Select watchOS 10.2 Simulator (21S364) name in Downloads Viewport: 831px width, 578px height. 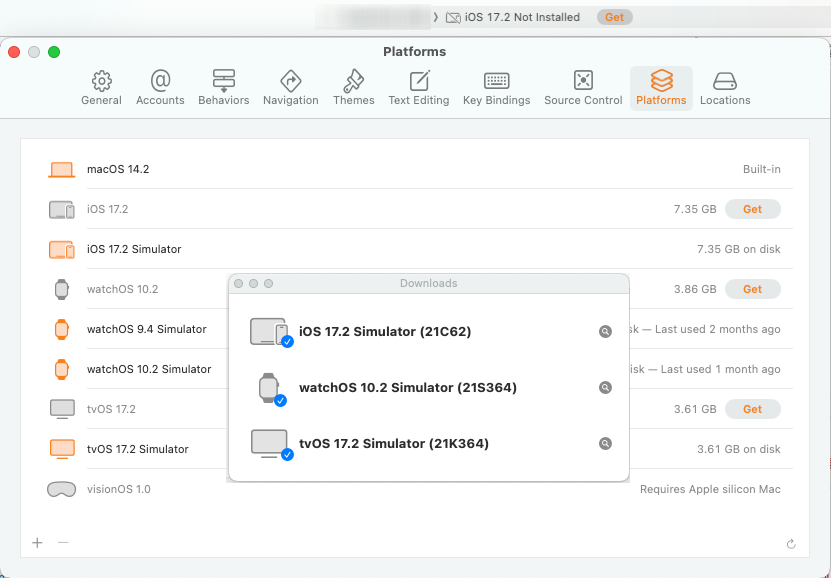(x=408, y=388)
